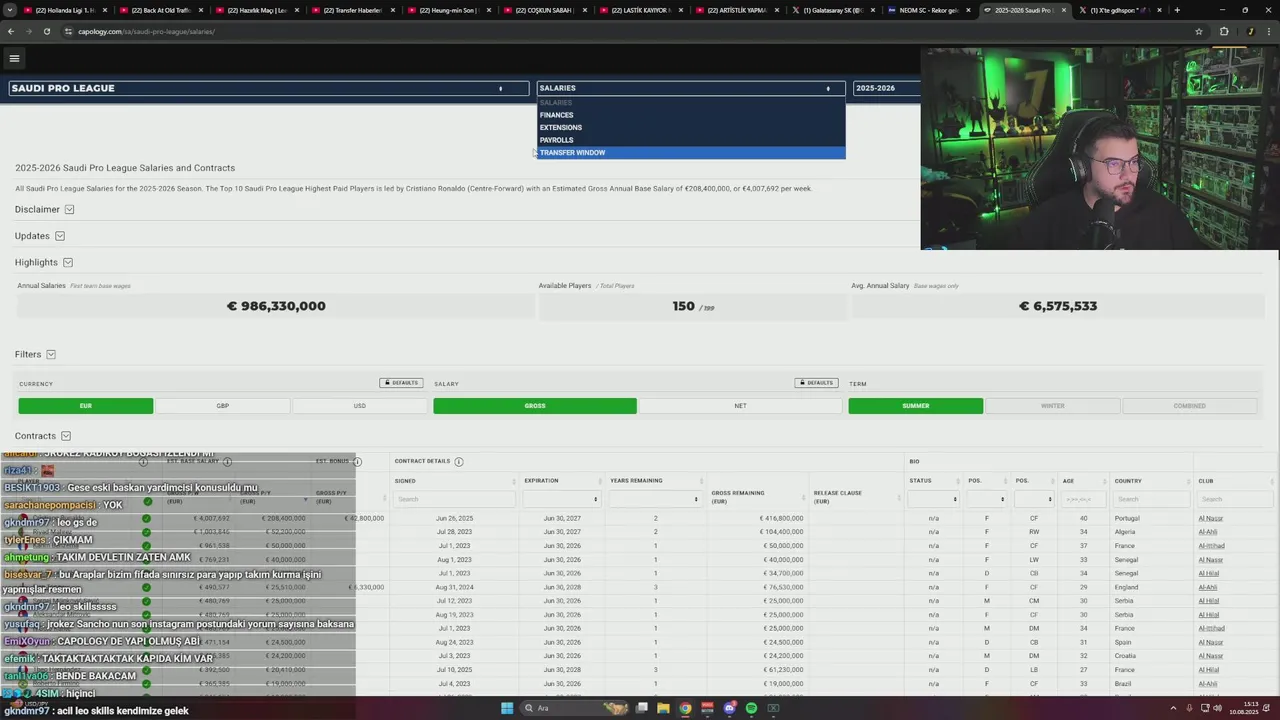Open the hamburger menu icon
This screenshot has height=720, width=1280.
[14, 58]
